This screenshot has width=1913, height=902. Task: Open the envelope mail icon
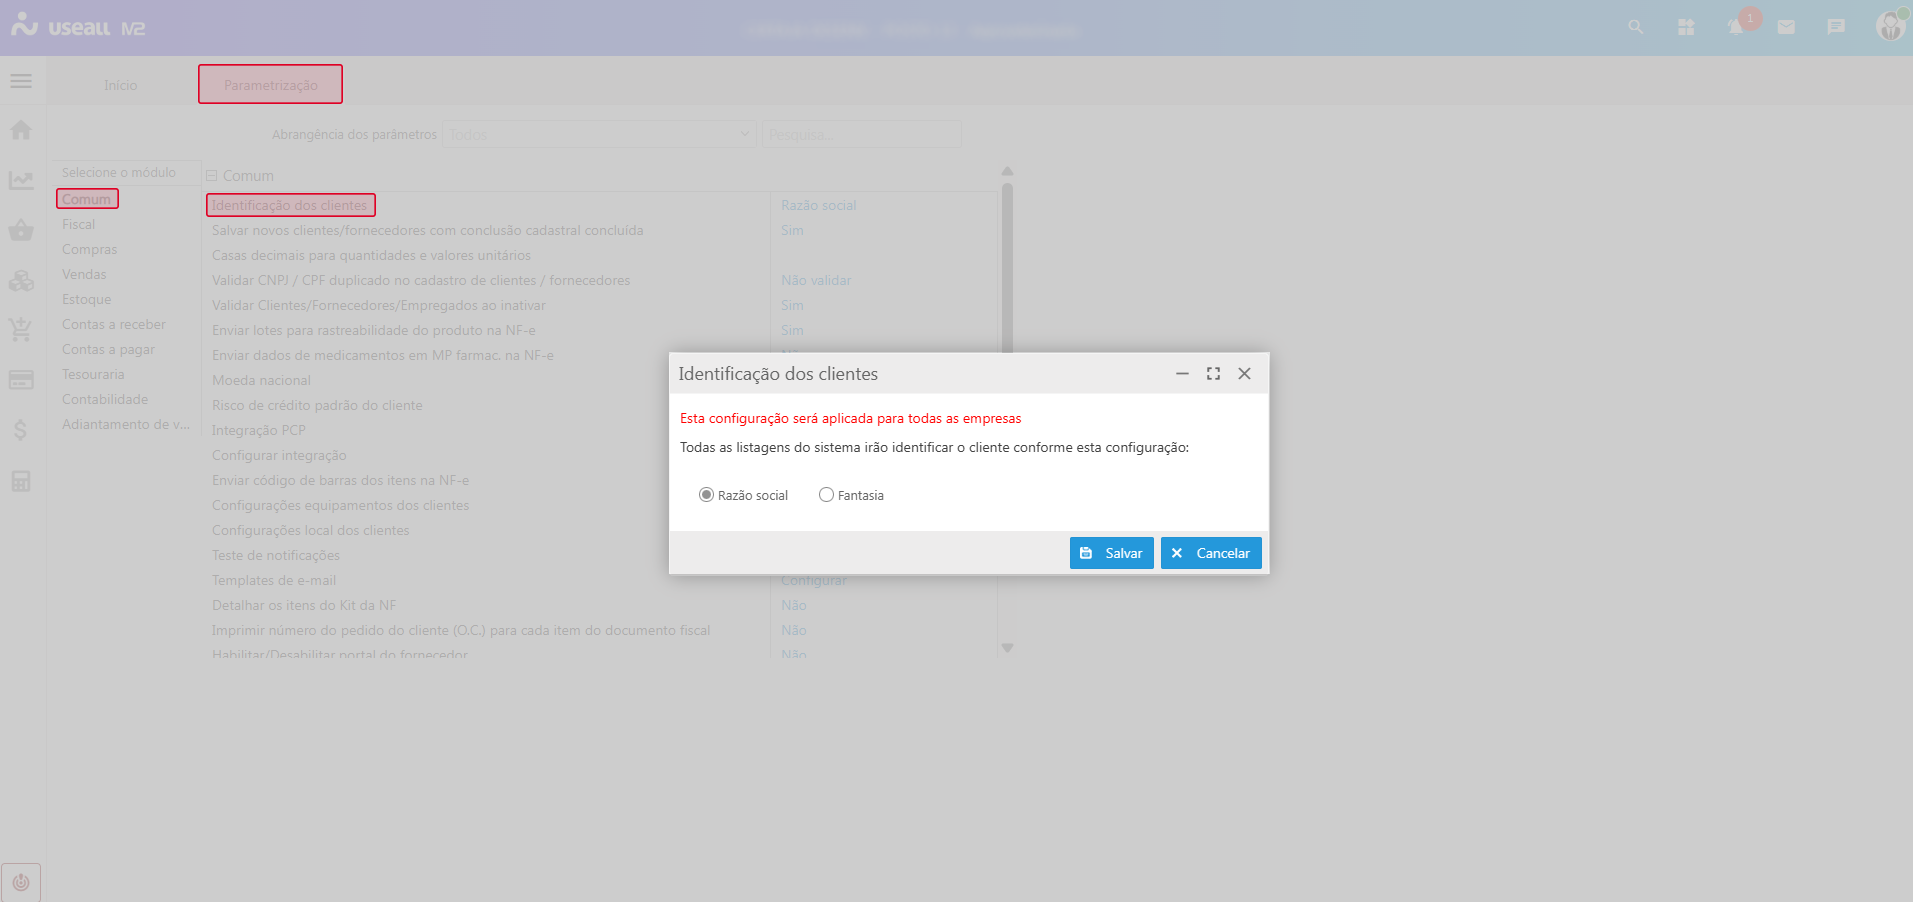(1786, 27)
